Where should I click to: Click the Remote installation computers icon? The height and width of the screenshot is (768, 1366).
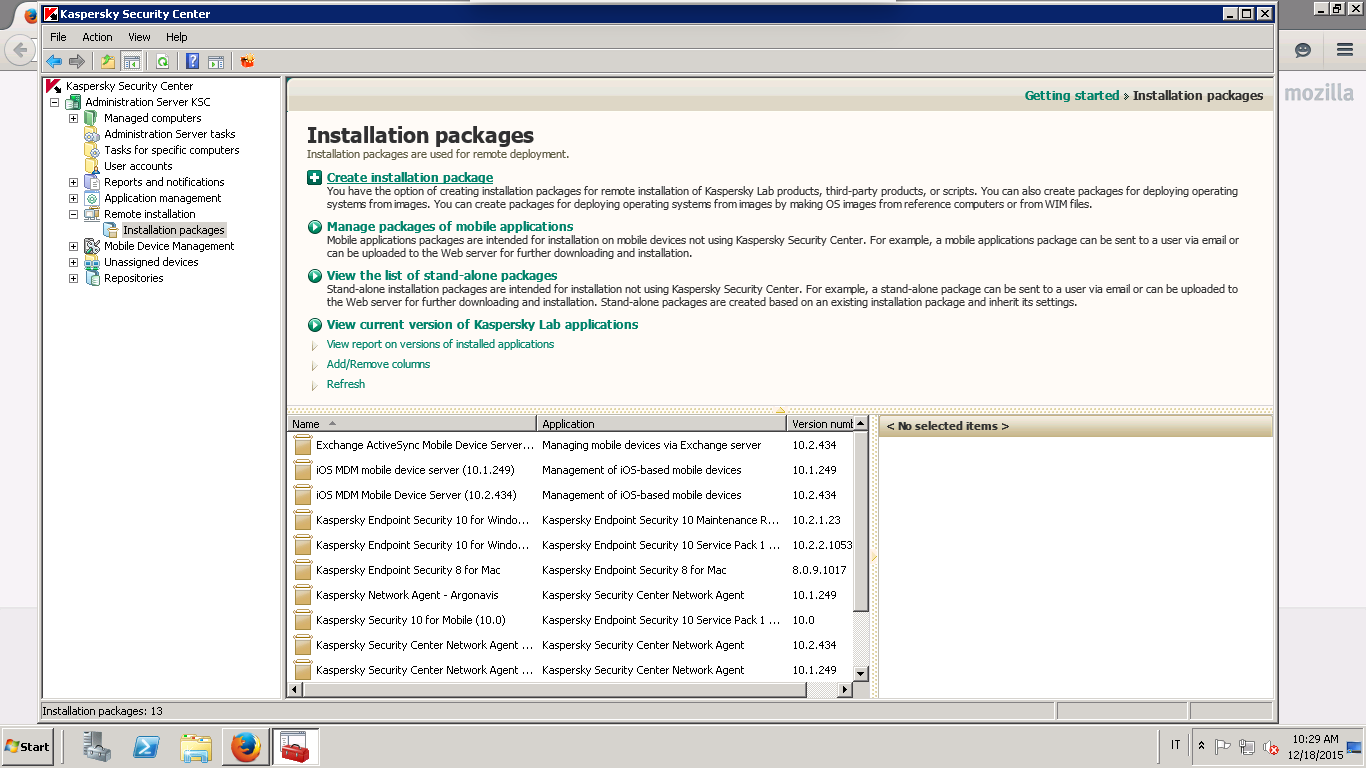pyautogui.click(x=92, y=214)
